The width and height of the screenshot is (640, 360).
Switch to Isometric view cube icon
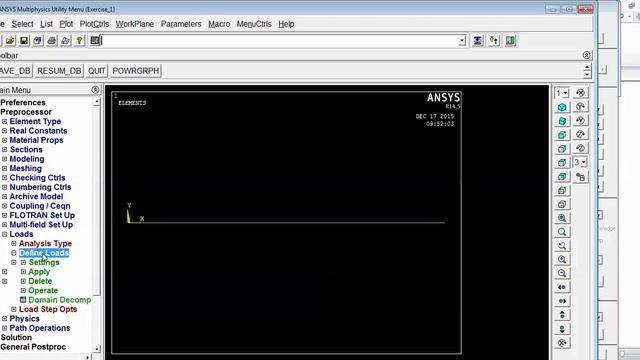(x=562, y=107)
